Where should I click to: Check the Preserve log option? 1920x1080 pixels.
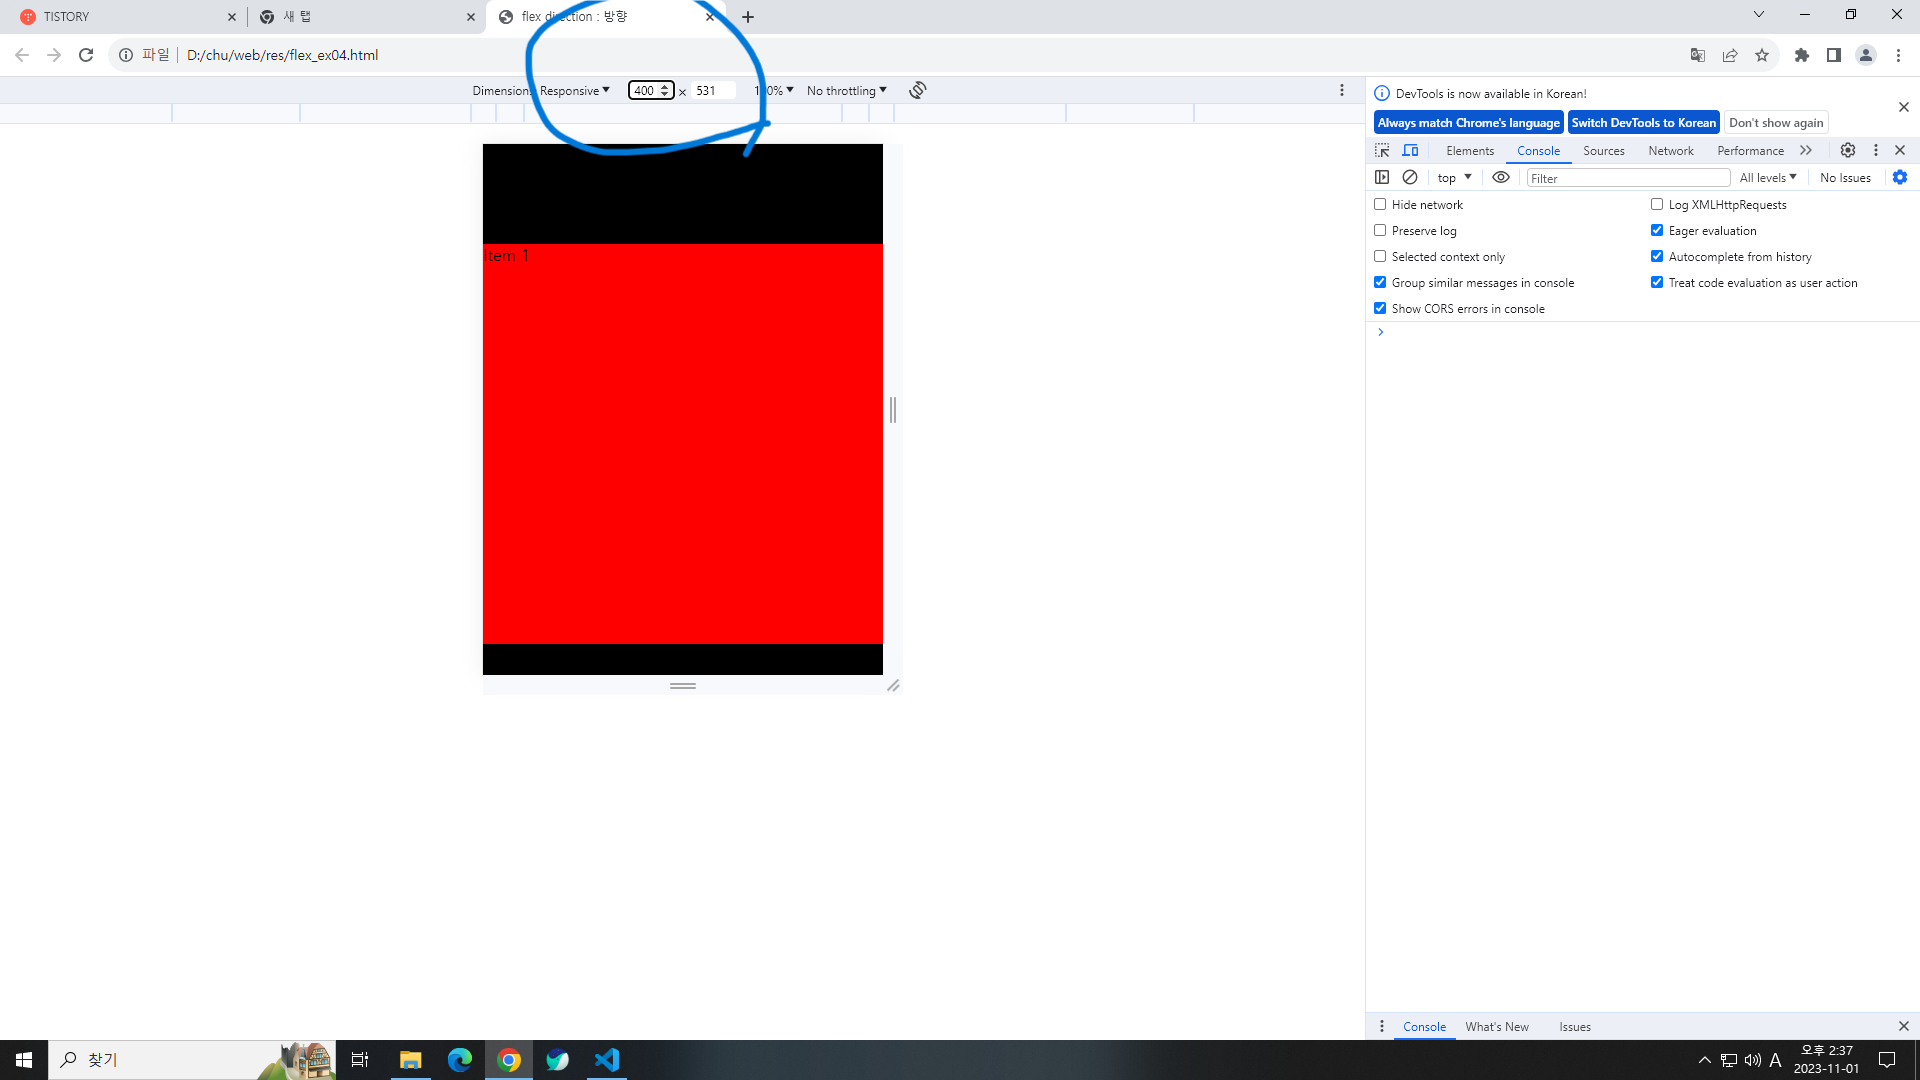coord(1380,230)
